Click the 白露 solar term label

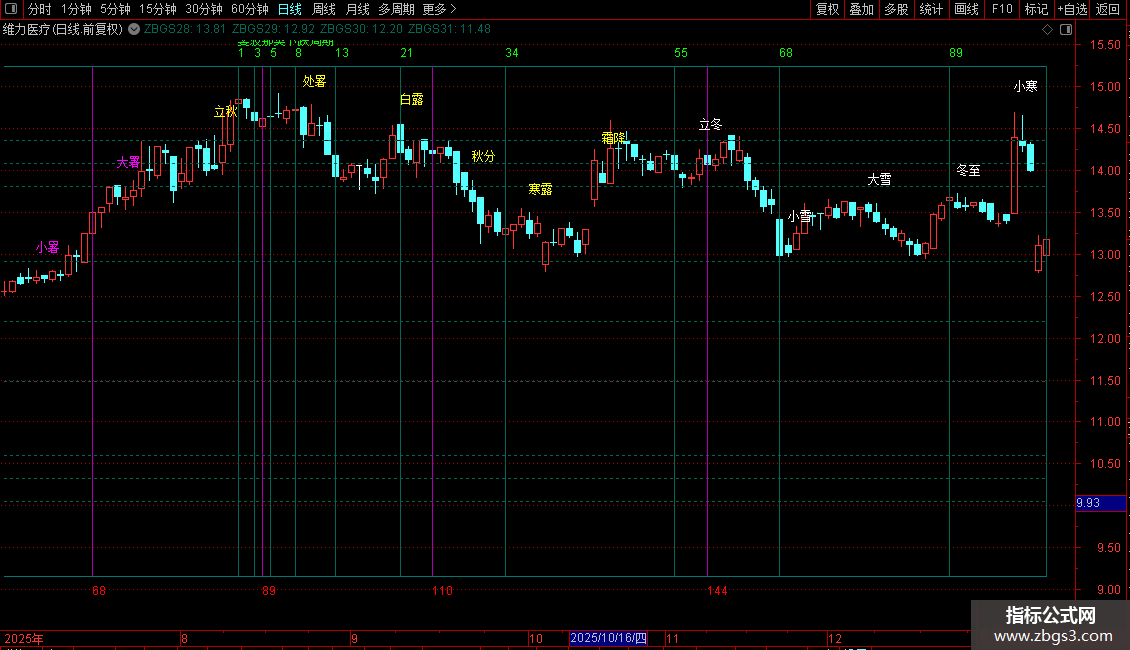(411, 99)
